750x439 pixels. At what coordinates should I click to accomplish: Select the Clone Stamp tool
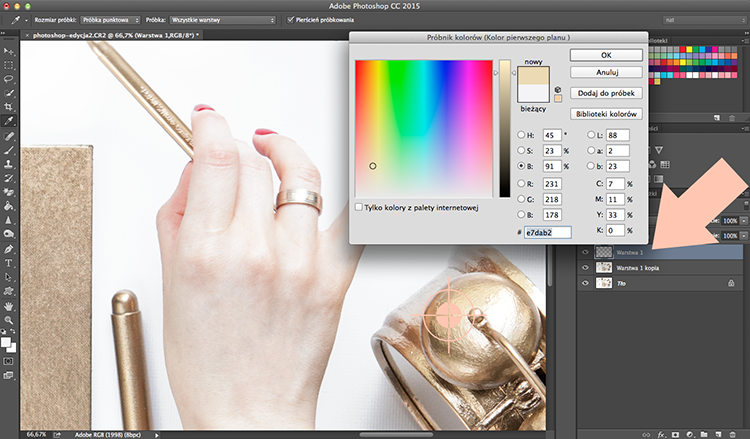coord(9,164)
